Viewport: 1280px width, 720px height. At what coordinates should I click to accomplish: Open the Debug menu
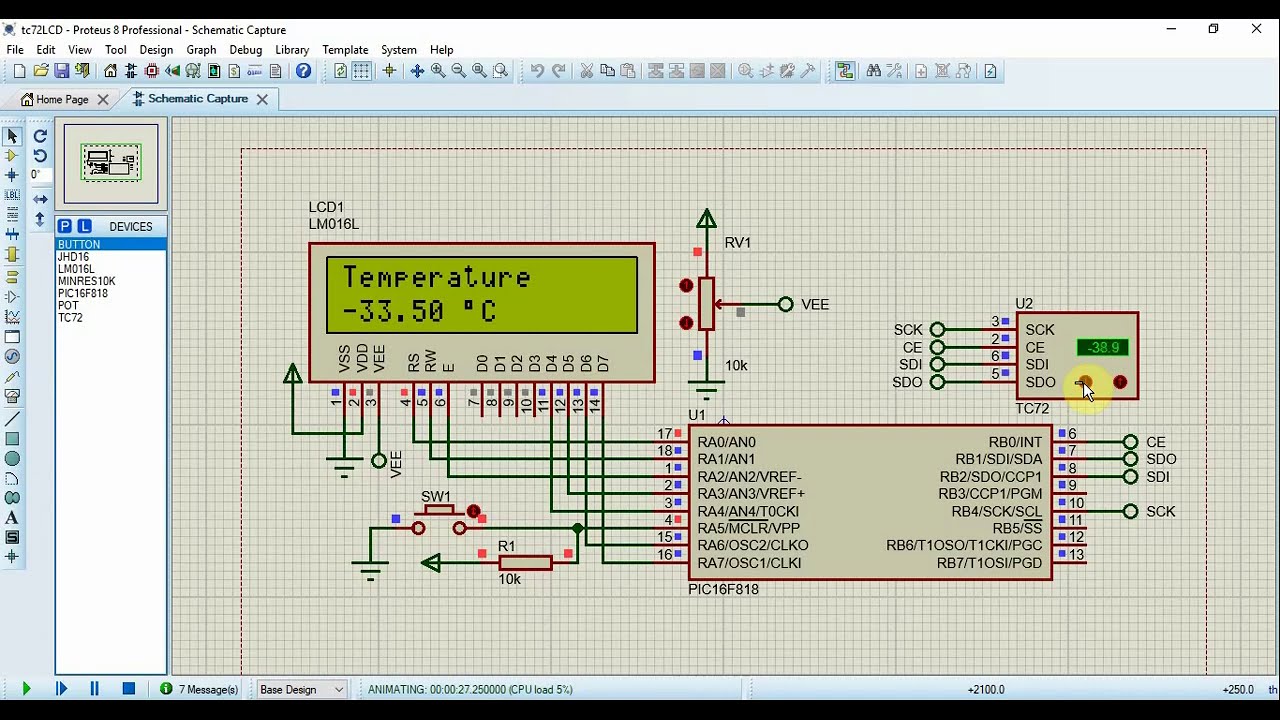tap(245, 49)
